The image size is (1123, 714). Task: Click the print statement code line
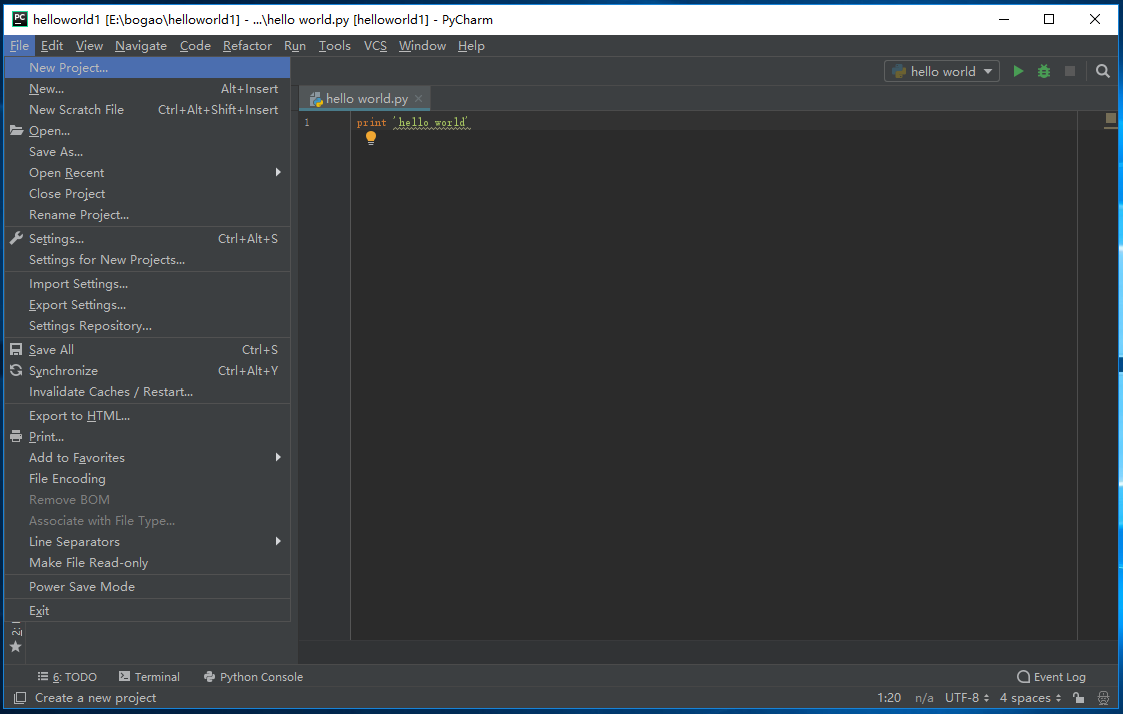[413, 122]
